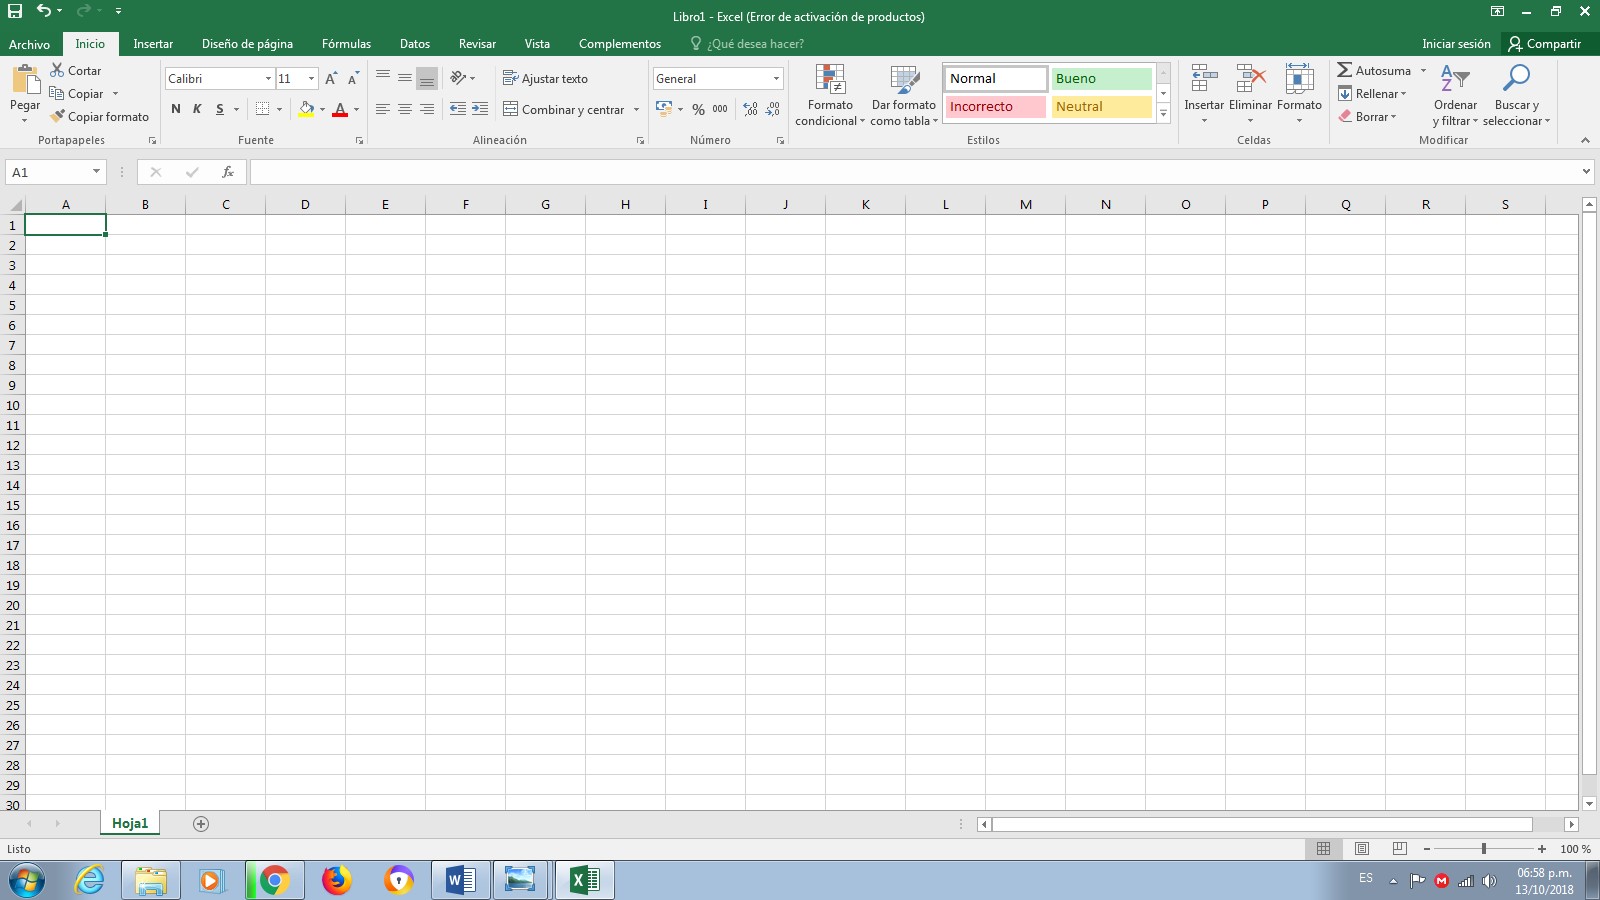The width and height of the screenshot is (1600, 900).
Task: Switch to the Vista tab
Action: coord(537,44)
